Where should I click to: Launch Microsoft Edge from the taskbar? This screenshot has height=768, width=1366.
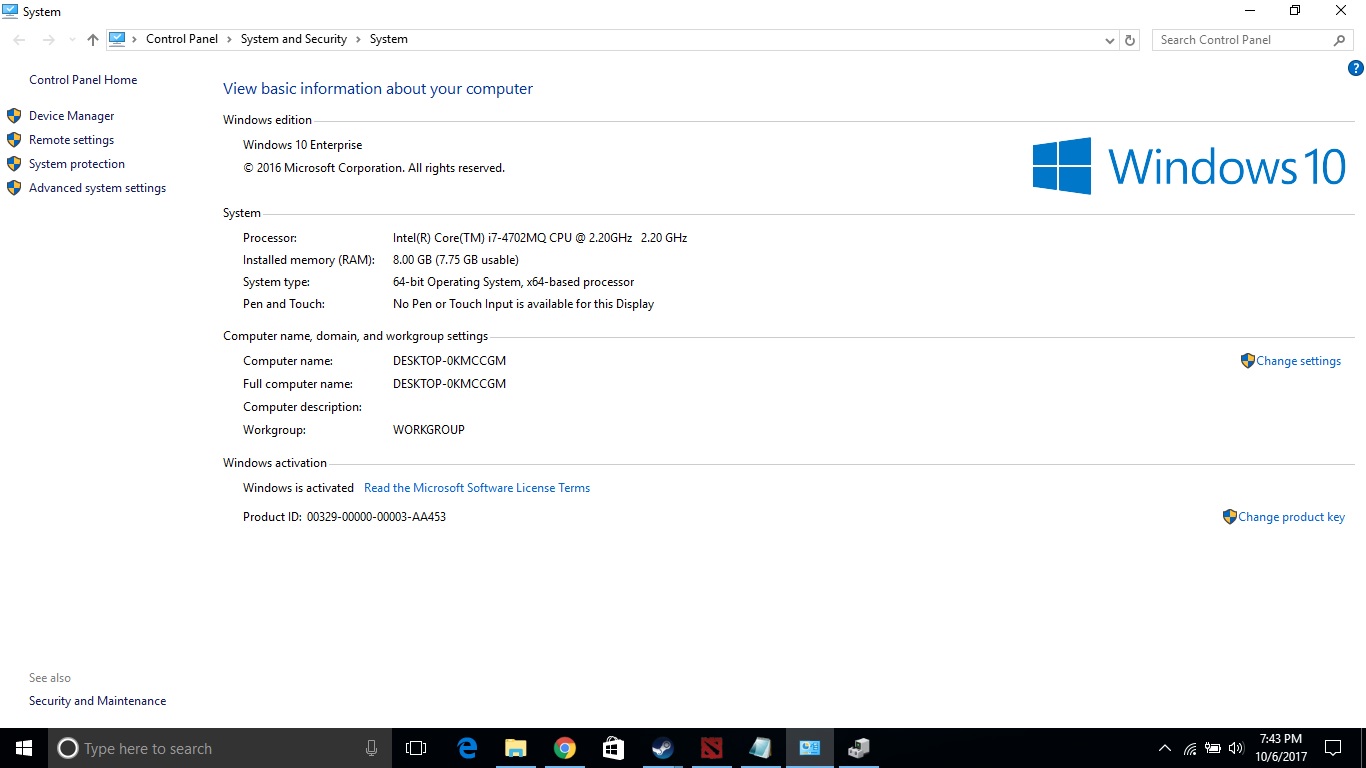tap(467, 748)
